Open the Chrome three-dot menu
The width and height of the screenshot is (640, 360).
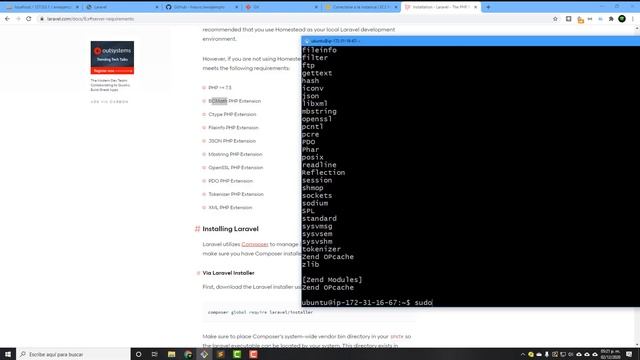pos(633,19)
